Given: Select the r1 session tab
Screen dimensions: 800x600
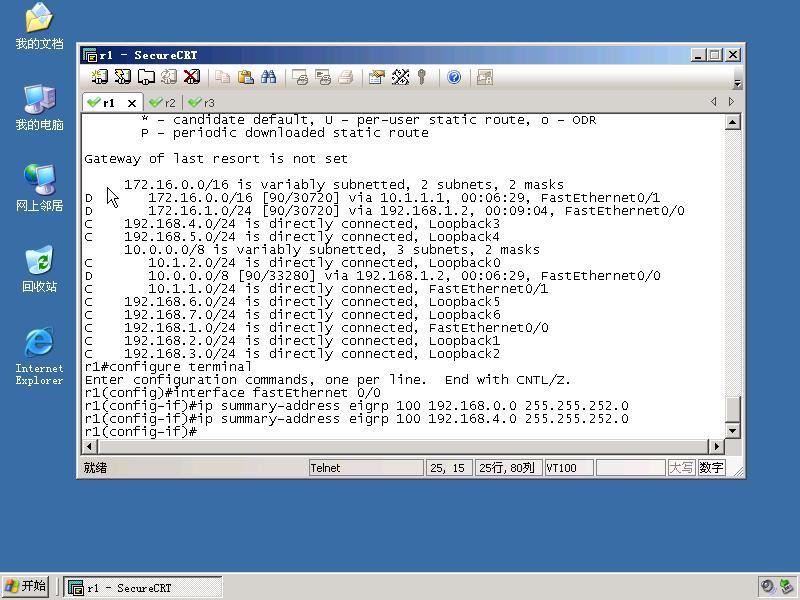Looking at the screenshot, I should pyautogui.click(x=108, y=103).
